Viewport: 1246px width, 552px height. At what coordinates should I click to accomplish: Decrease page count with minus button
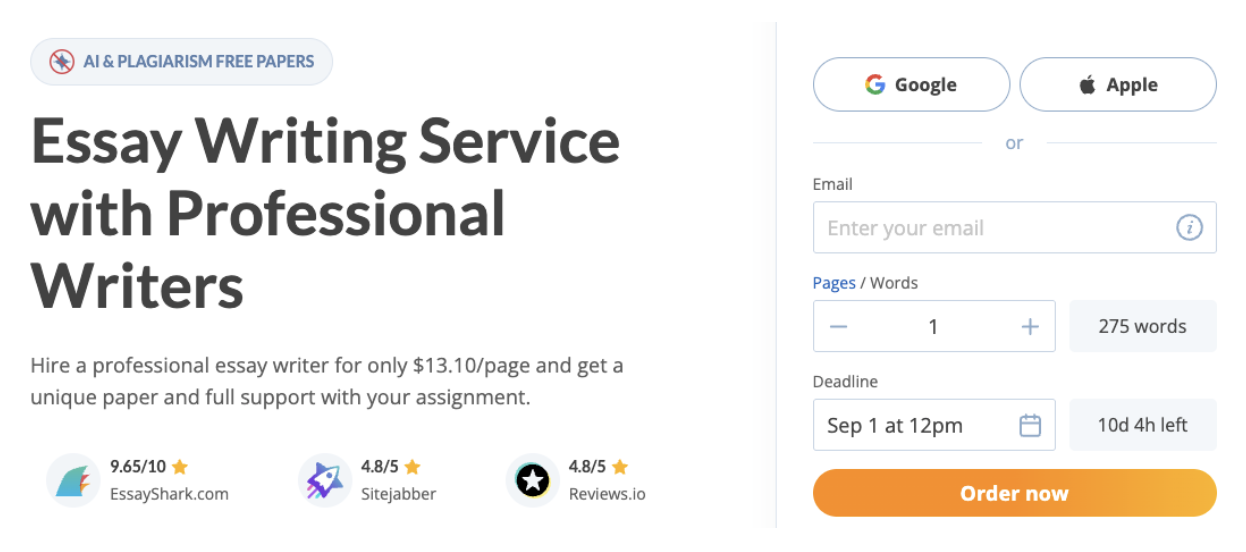pos(839,327)
